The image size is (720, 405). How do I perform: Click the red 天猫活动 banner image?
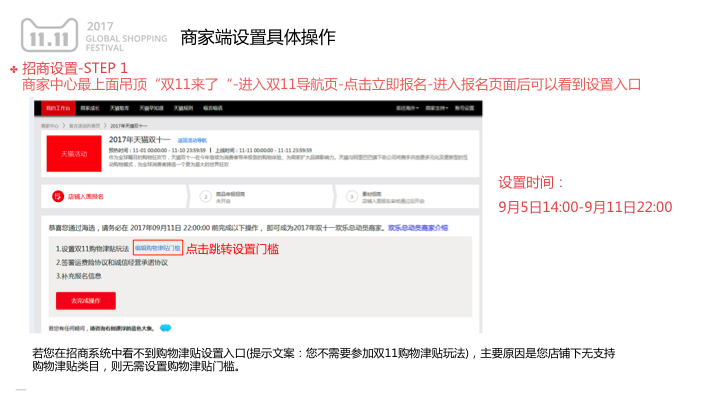[x=74, y=154]
